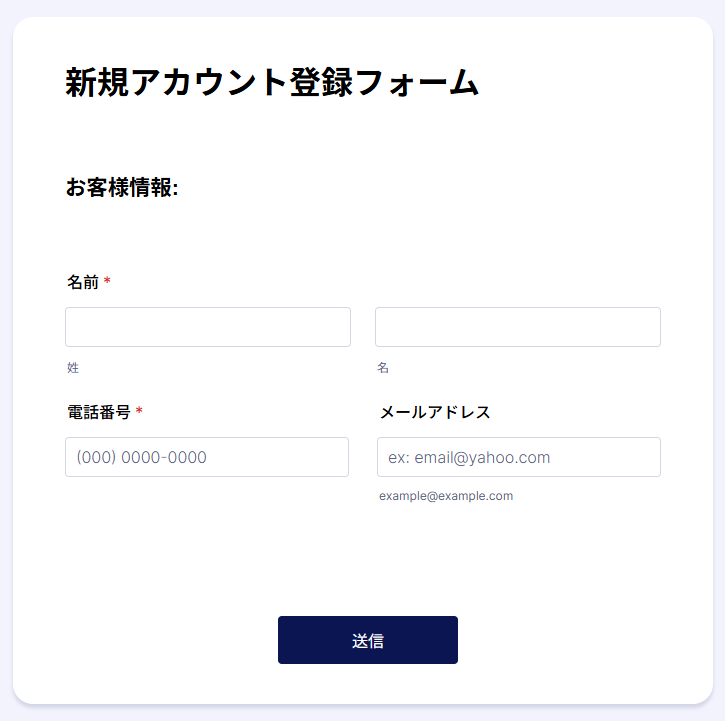Image resolution: width=725 pixels, height=721 pixels.
Task: Click the メールアドレス field label
Action: 435,412
